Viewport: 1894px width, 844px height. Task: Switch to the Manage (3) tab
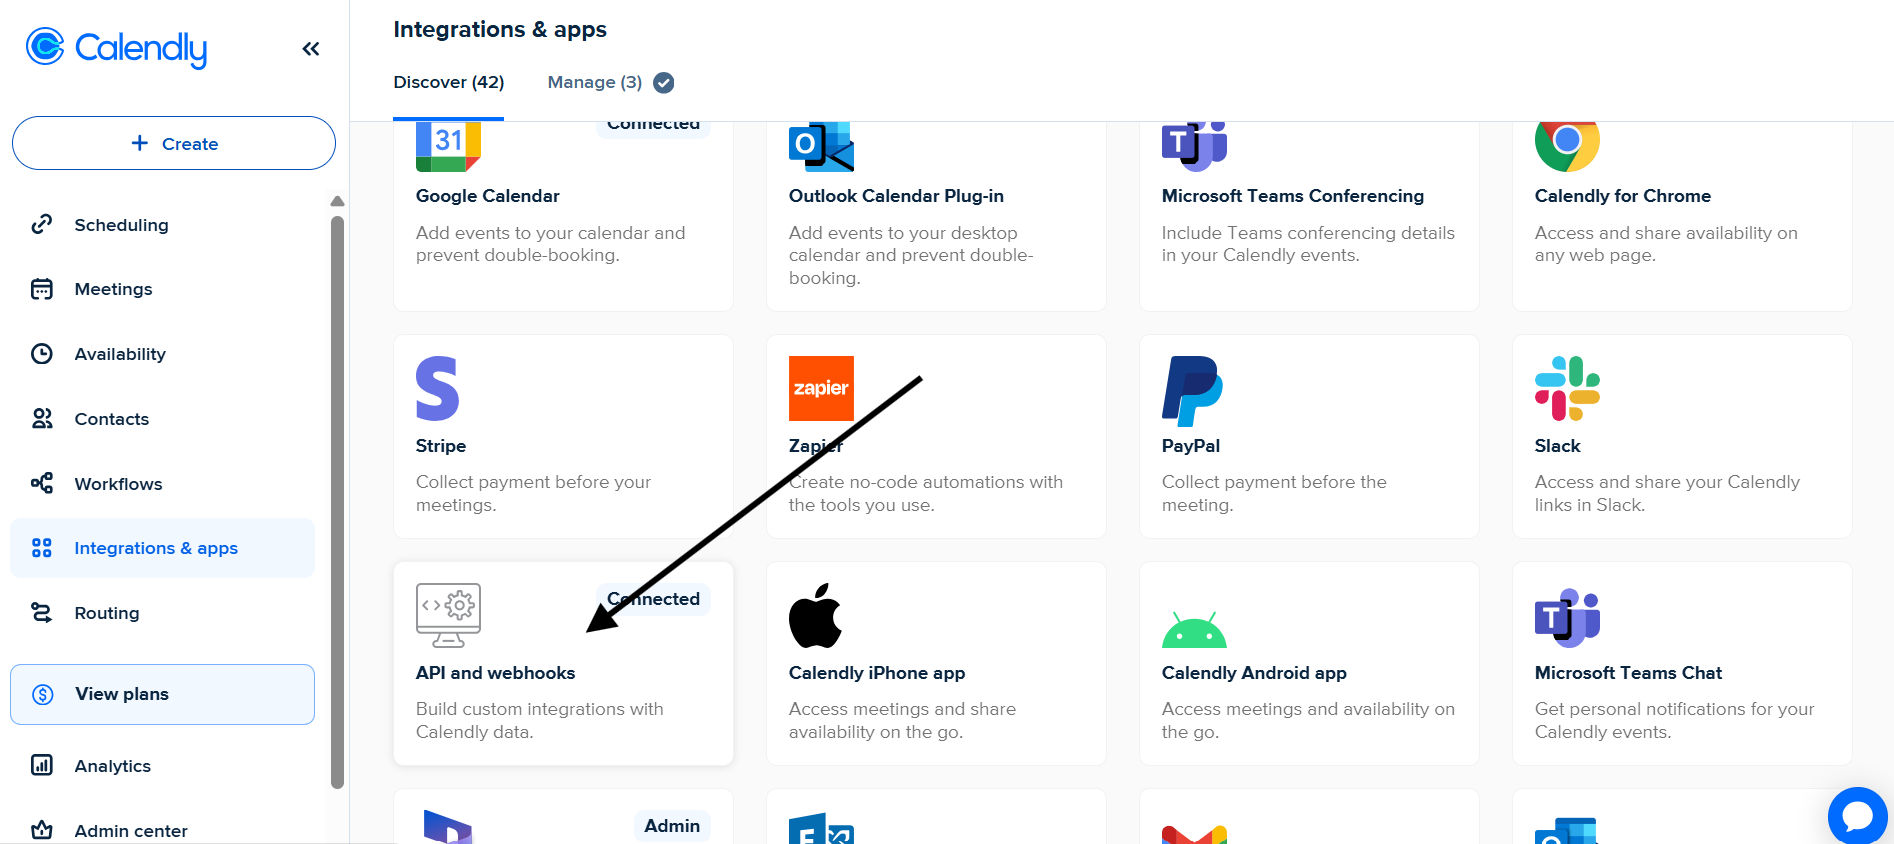point(595,82)
